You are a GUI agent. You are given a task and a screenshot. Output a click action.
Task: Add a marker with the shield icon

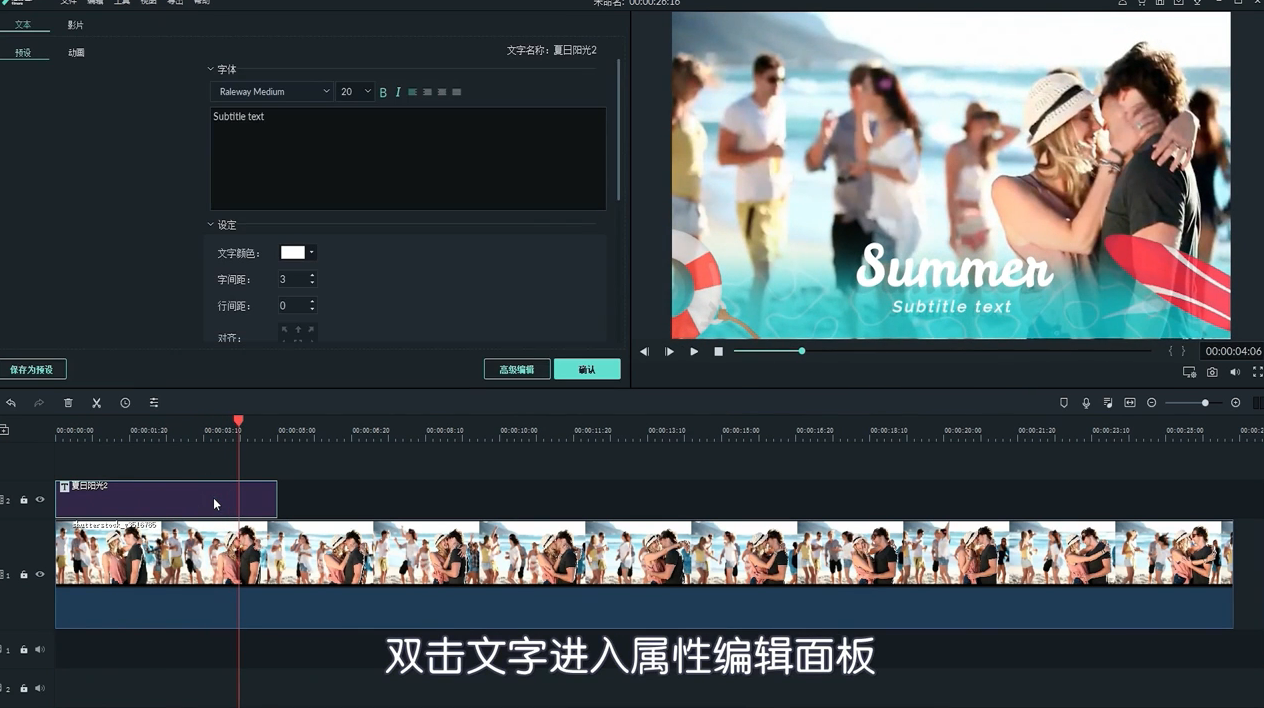1064,403
